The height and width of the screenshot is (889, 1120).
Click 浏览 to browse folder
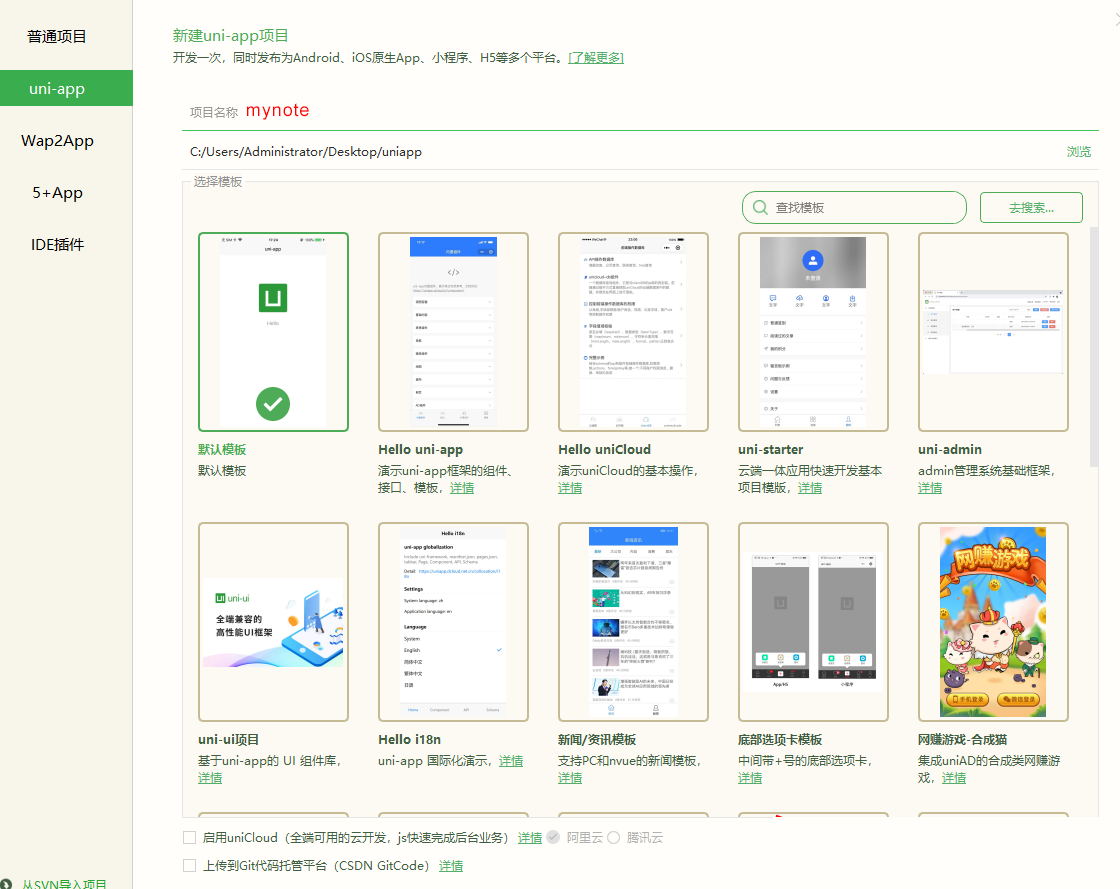(1079, 151)
